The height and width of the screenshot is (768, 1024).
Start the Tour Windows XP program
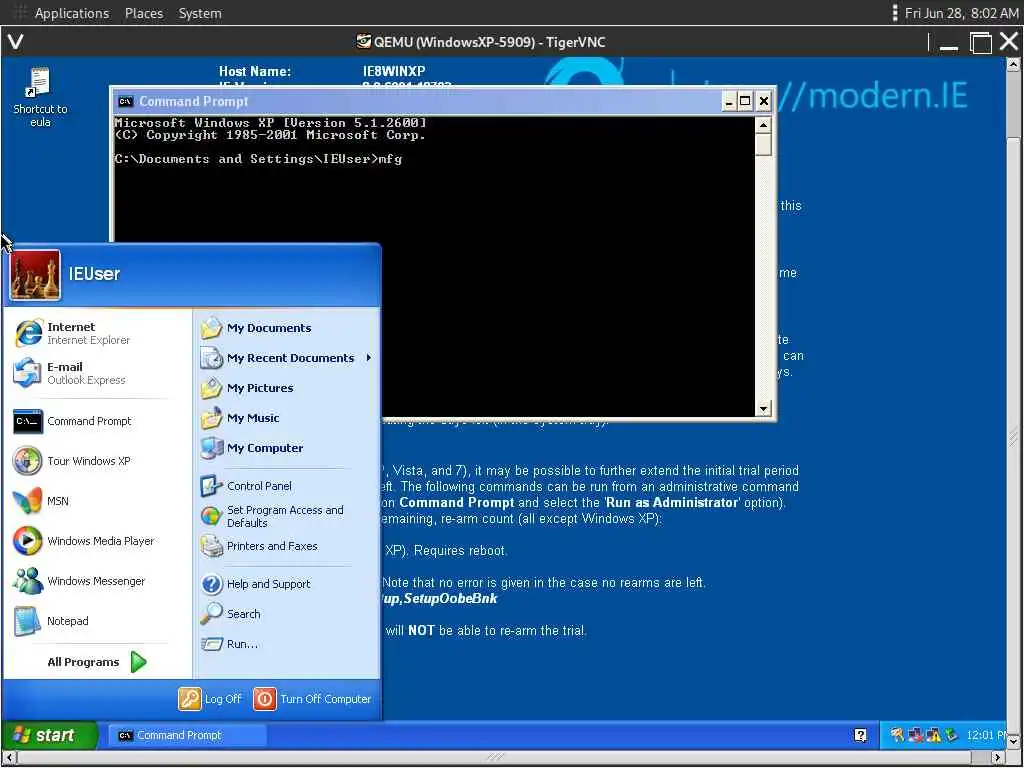(x=71, y=461)
